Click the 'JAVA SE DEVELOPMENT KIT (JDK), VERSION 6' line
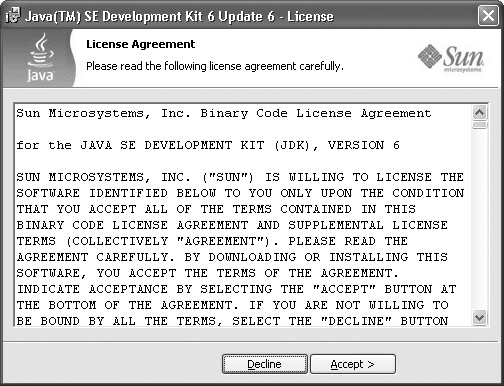The height and width of the screenshot is (386, 504). click(x=208, y=145)
